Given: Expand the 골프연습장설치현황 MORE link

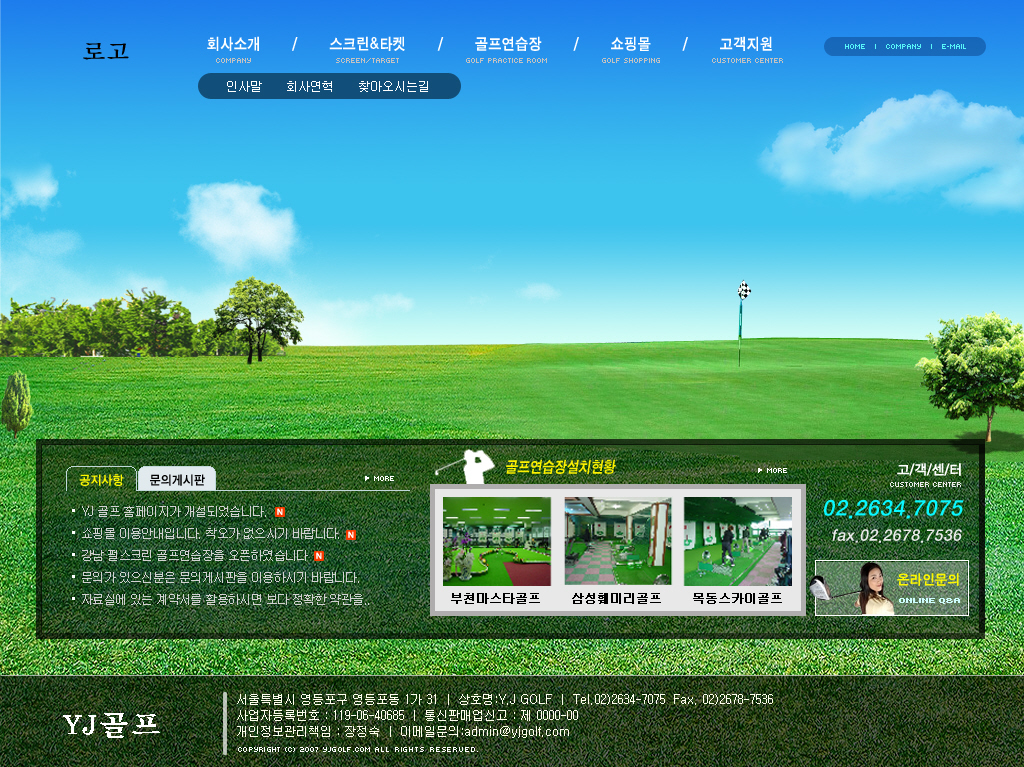Looking at the screenshot, I should pos(772,470).
